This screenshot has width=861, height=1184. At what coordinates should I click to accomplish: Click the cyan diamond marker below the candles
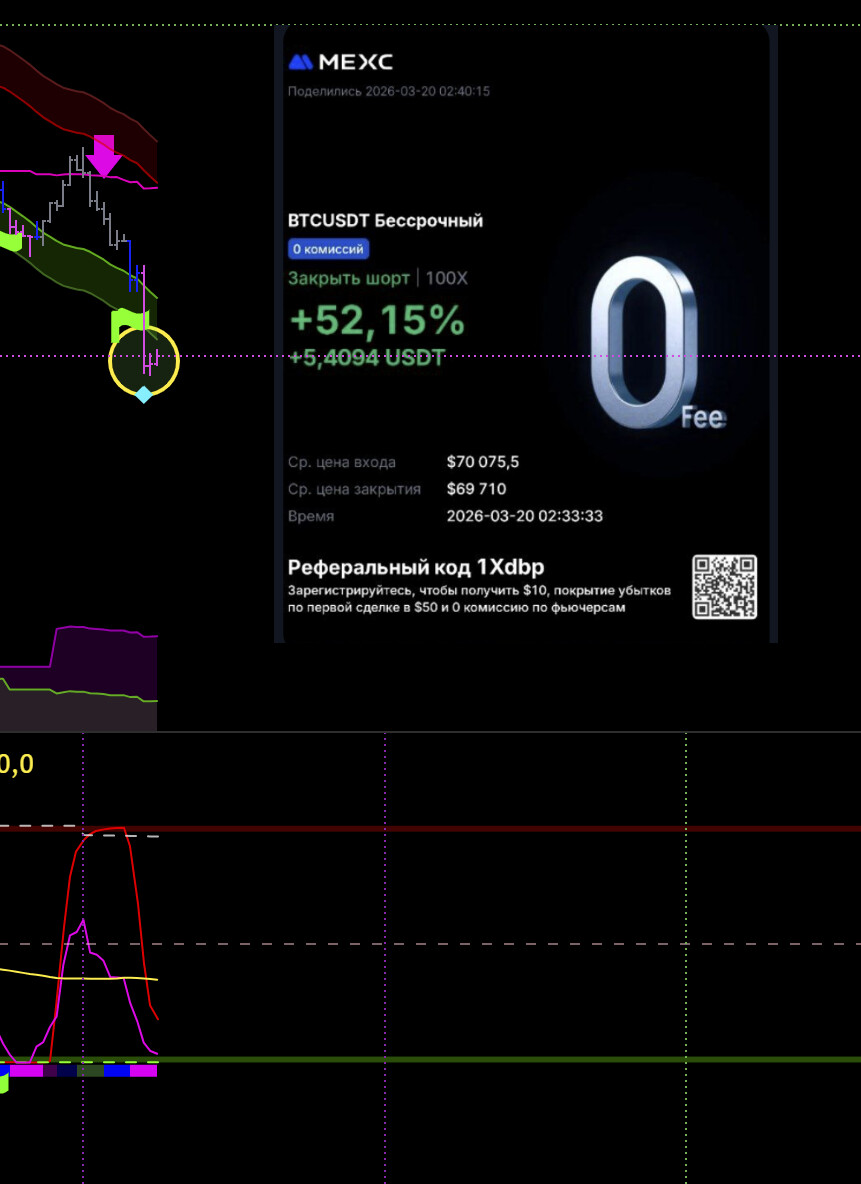143,395
